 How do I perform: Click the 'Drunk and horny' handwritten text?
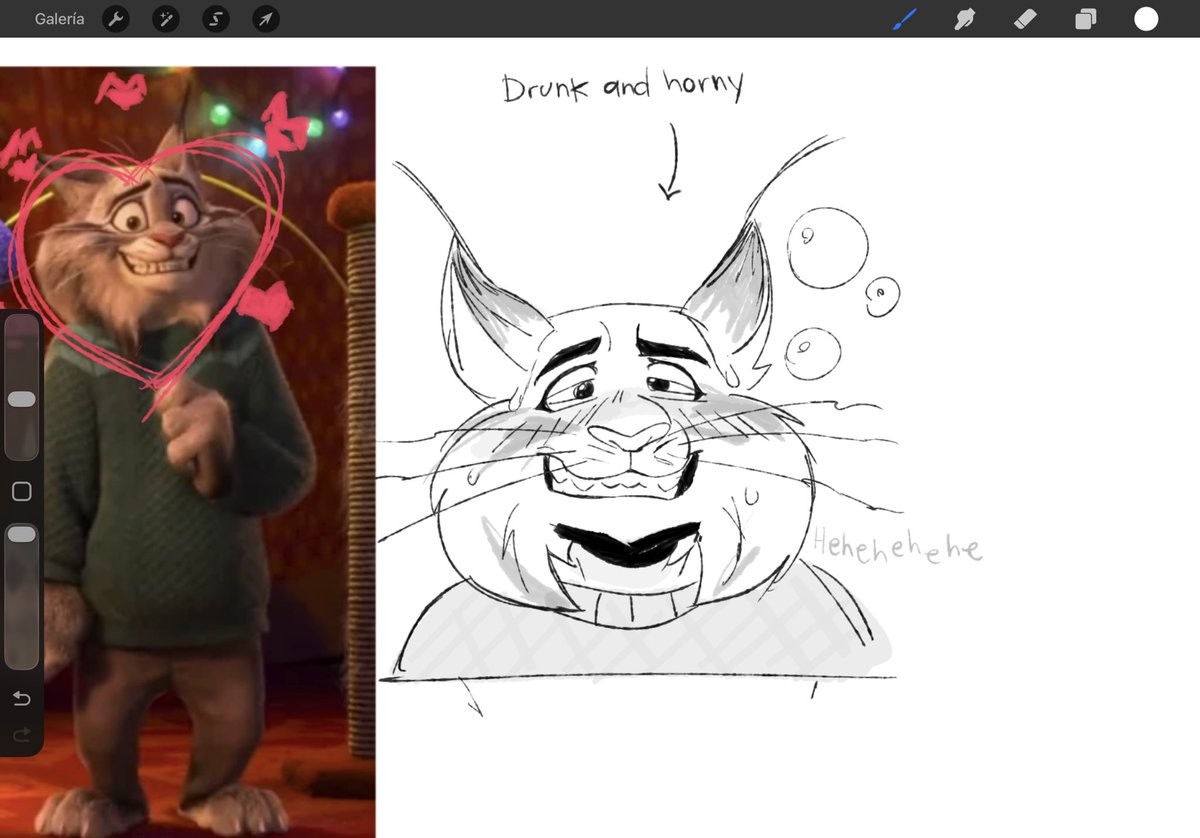click(623, 88)
